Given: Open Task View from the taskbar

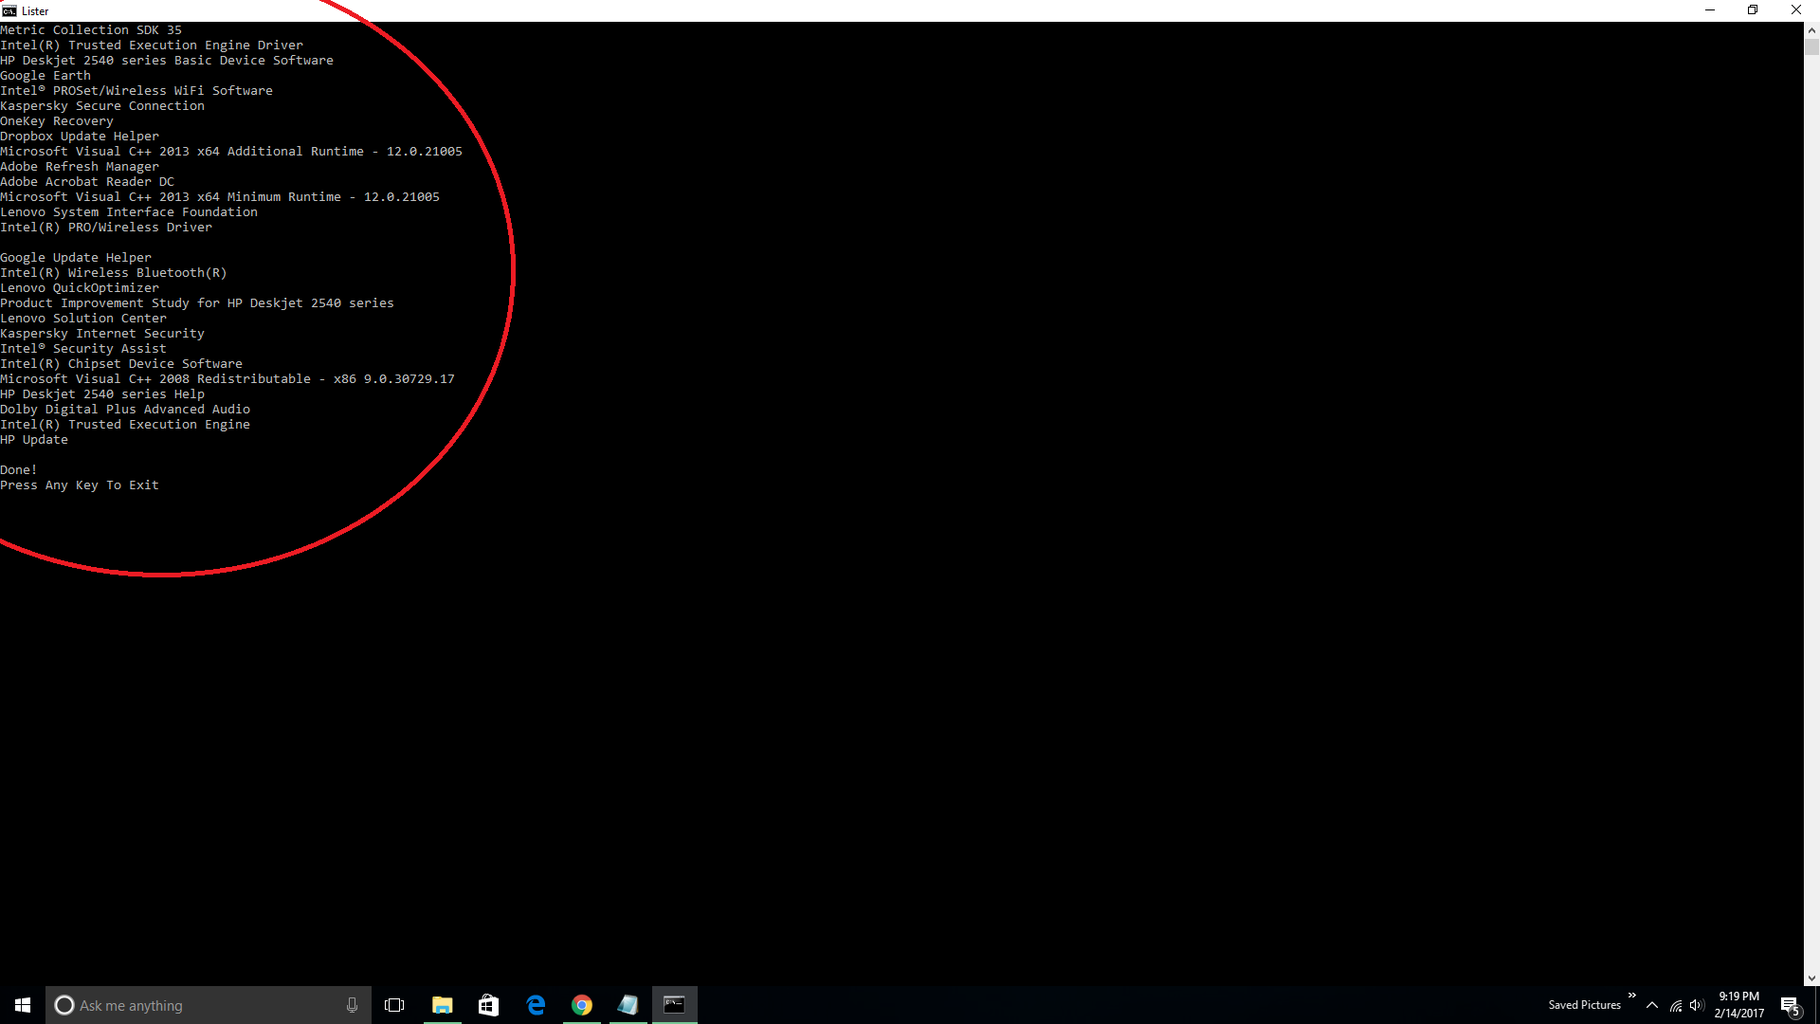Looking at the screenshot, I should pyautogui.click(x=394, y=1004).
